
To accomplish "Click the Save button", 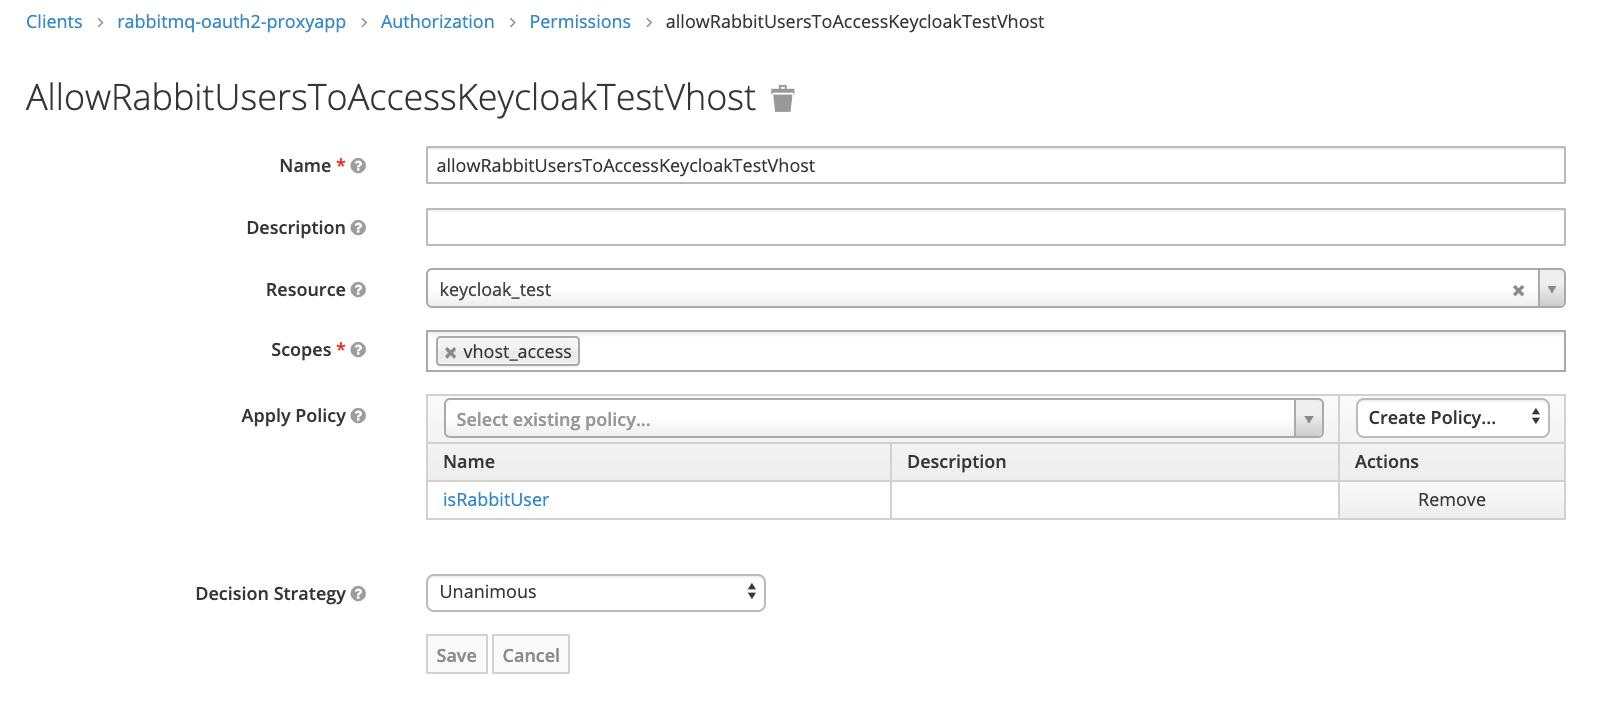I will pyautogui.click(x=457, y=655).
